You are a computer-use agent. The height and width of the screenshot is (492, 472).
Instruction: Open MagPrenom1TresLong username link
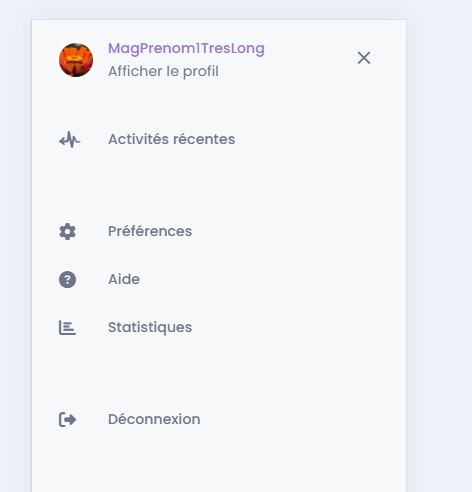click(x=186, y=48)
